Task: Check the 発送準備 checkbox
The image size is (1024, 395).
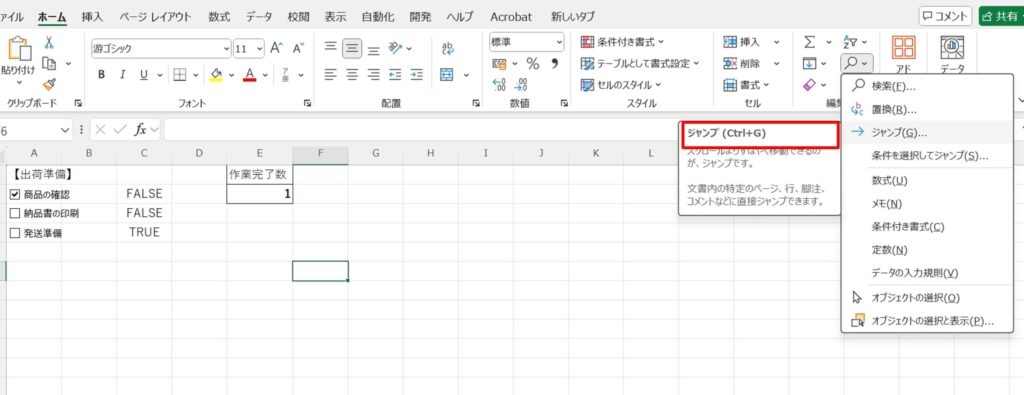Action: point(16,233)
